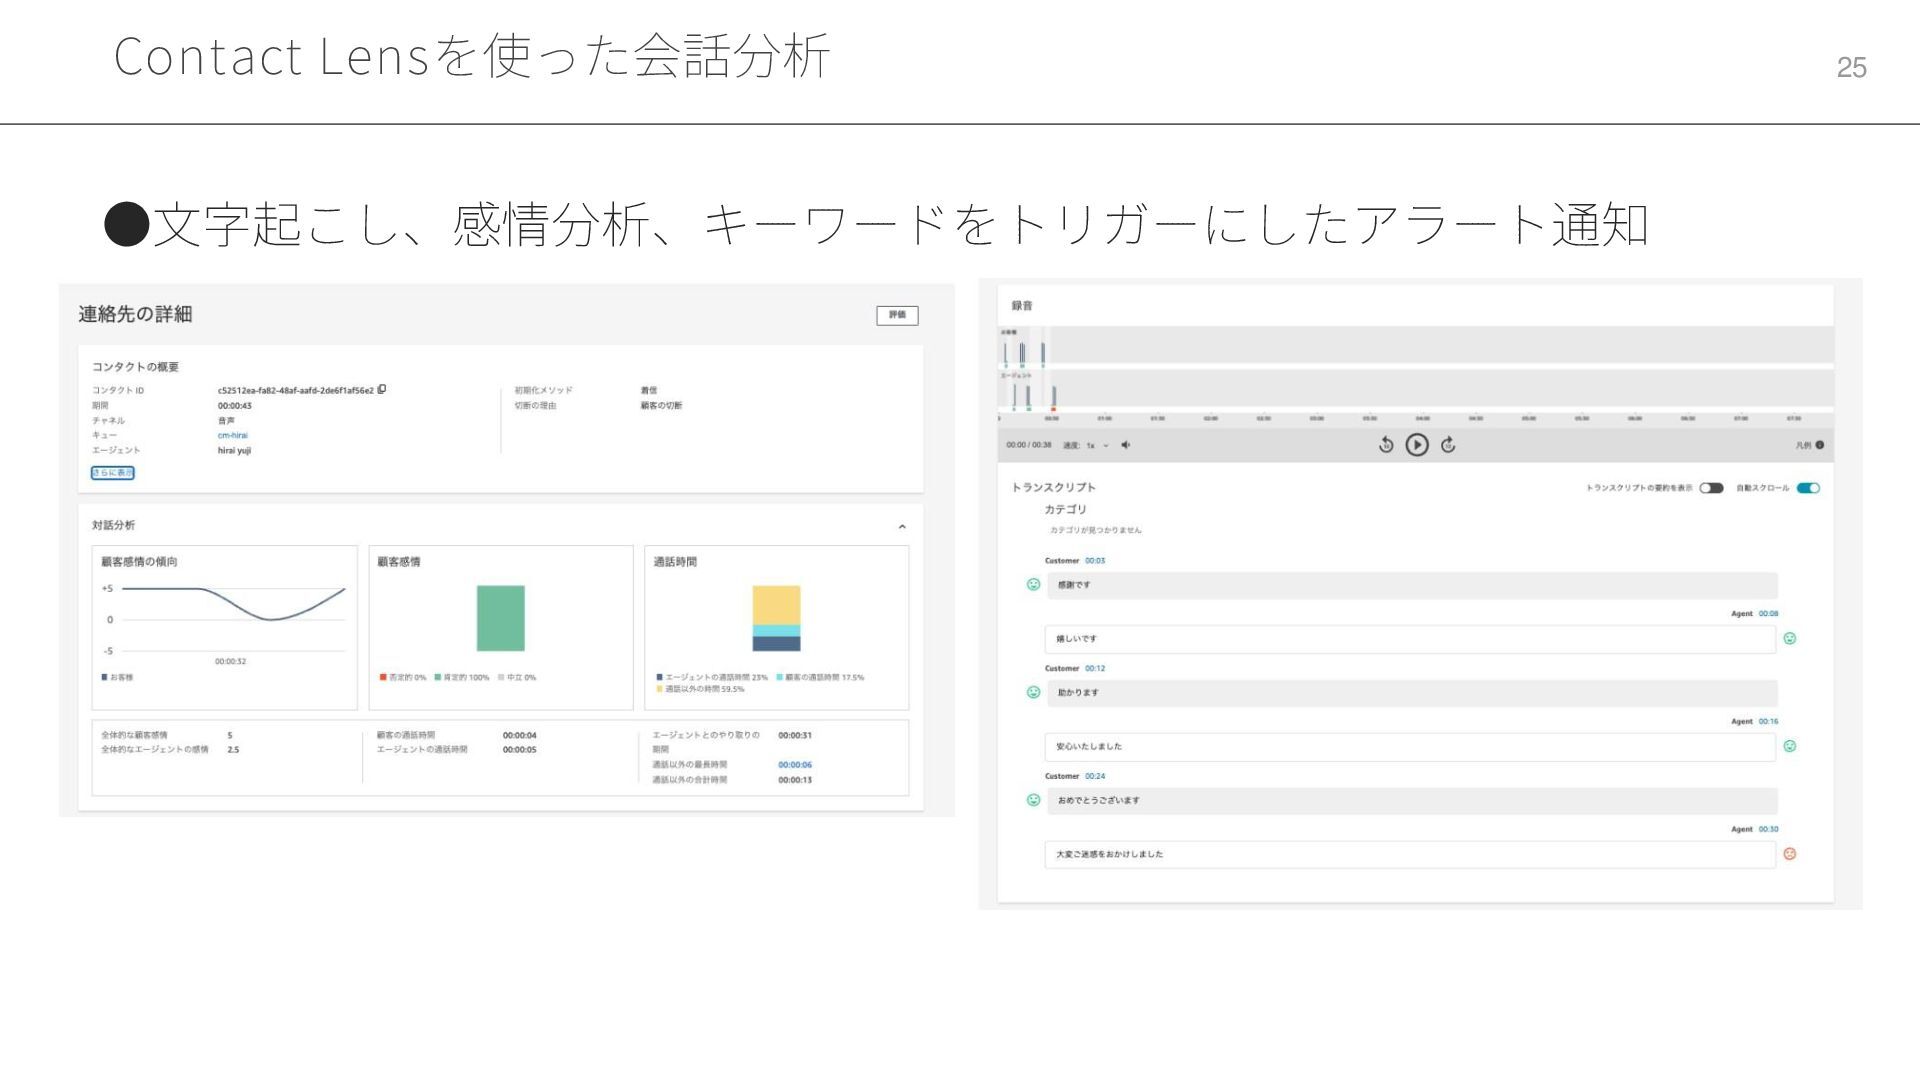Click the customer sentiment trend line chart
The height and width of the screenshot is (1080, 1920).
(x=233, y=604)
